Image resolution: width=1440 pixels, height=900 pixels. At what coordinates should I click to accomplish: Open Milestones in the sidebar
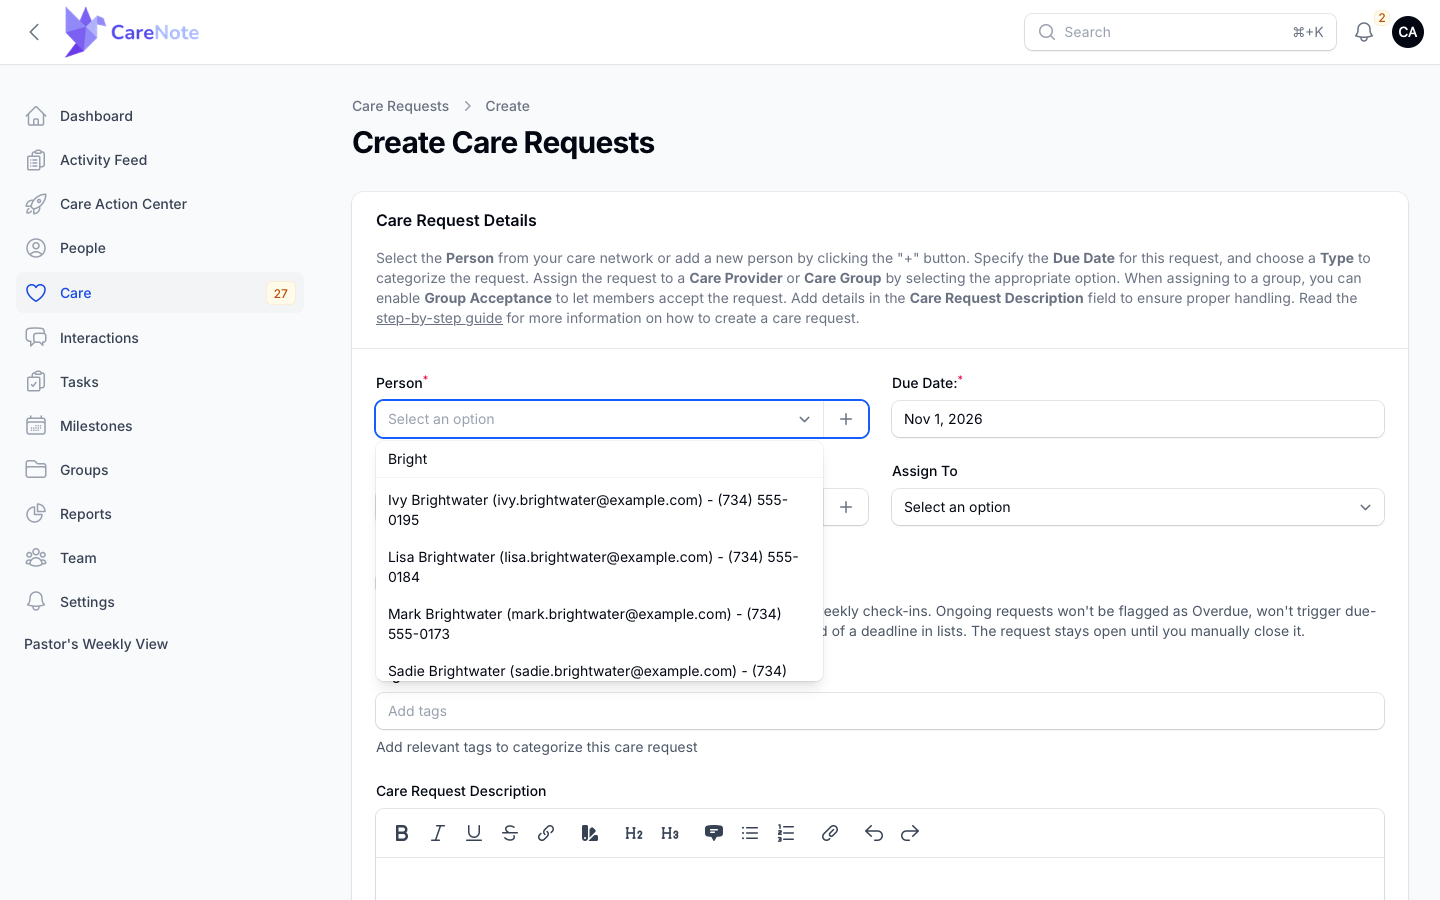pos(160,426)
